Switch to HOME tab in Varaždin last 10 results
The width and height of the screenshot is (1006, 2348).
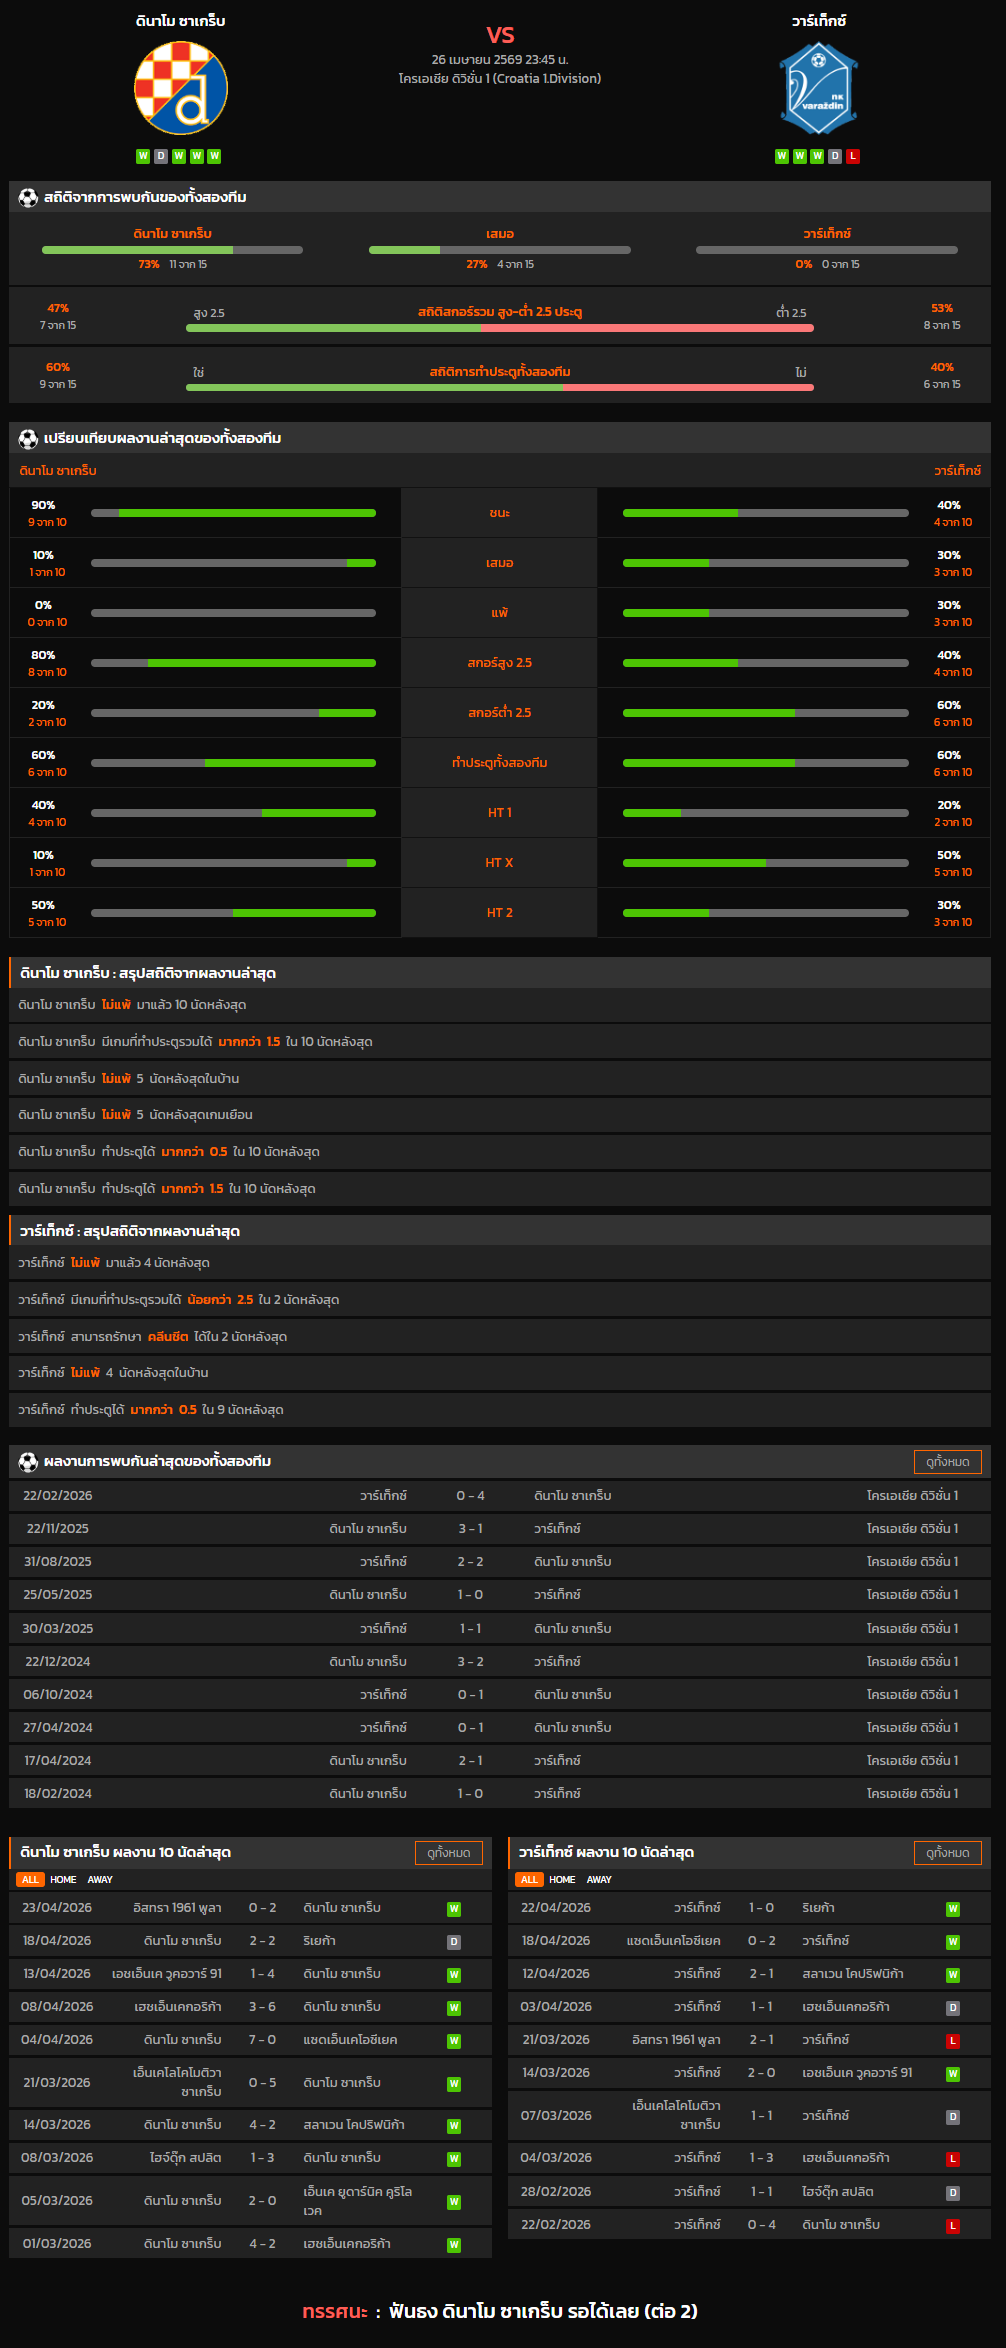562,1880
